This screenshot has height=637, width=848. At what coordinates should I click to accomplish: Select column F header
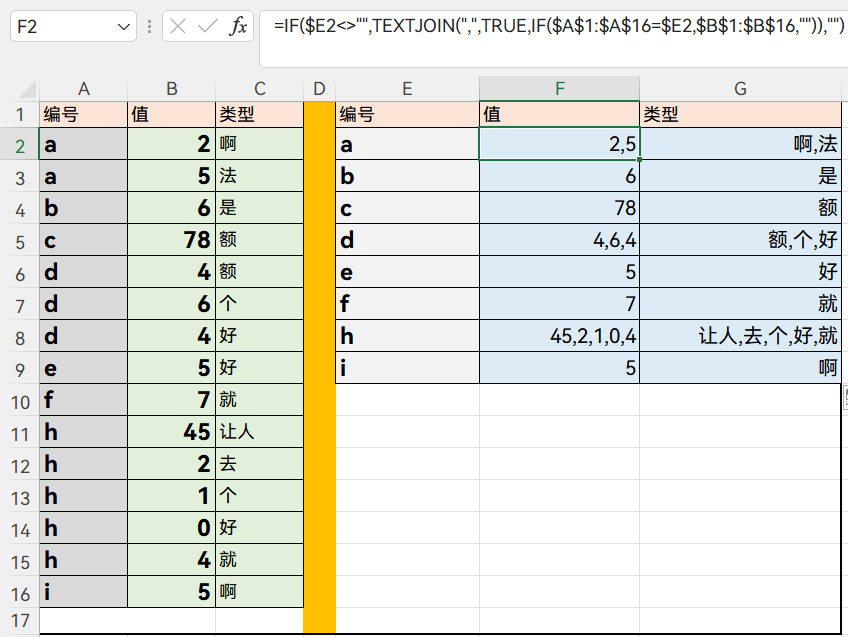point(559,89)
